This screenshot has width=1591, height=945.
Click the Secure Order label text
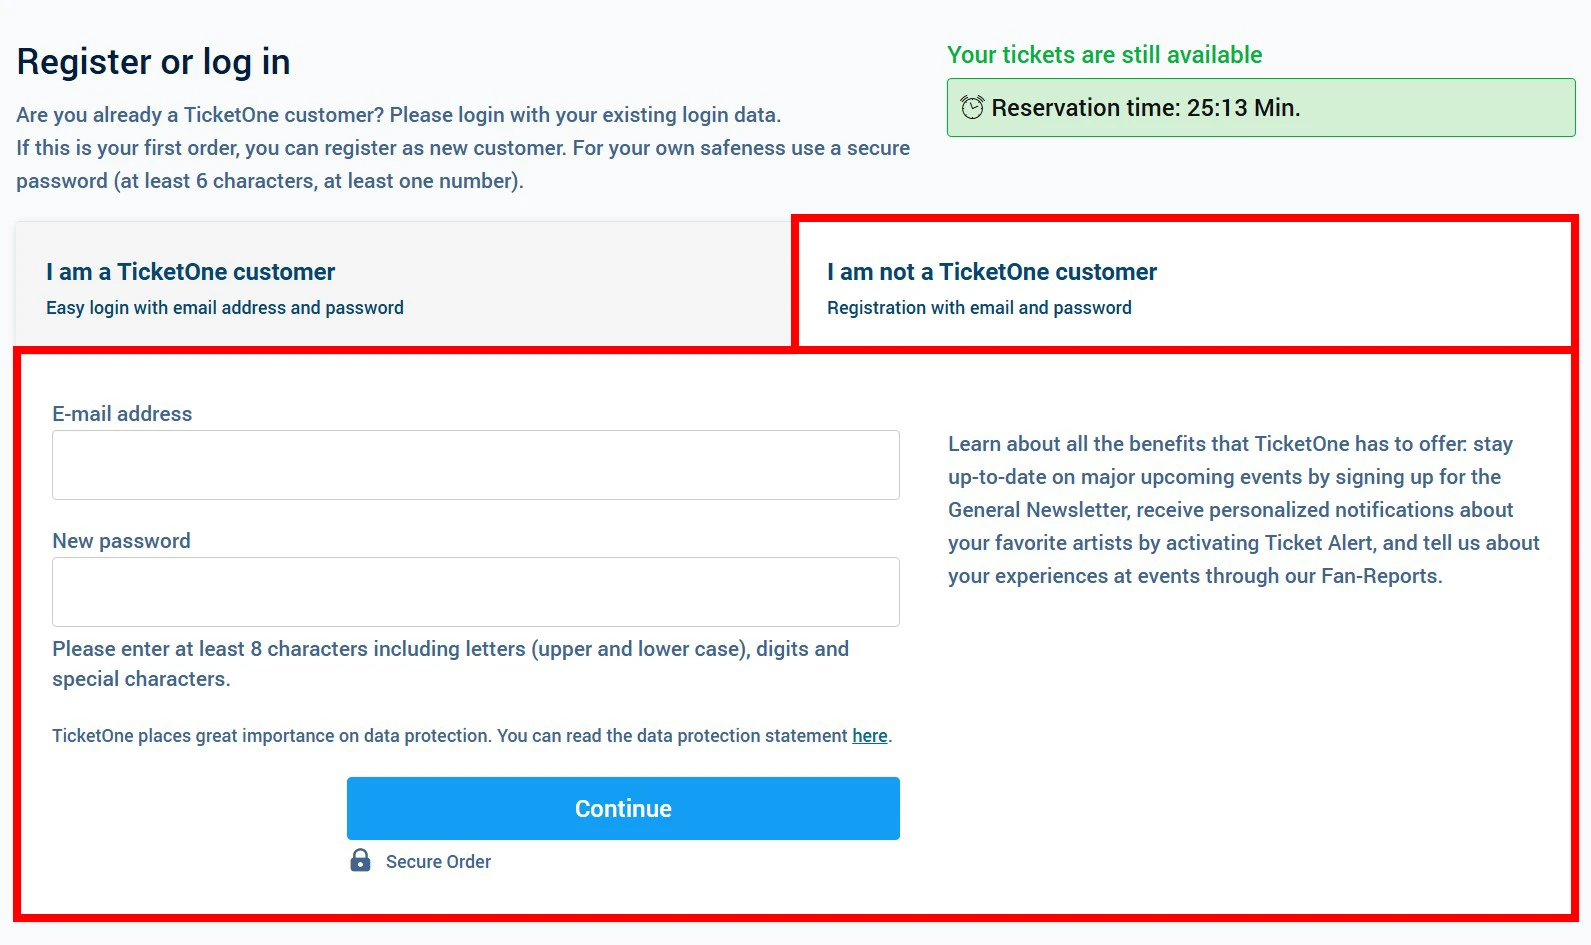[438, 862]
